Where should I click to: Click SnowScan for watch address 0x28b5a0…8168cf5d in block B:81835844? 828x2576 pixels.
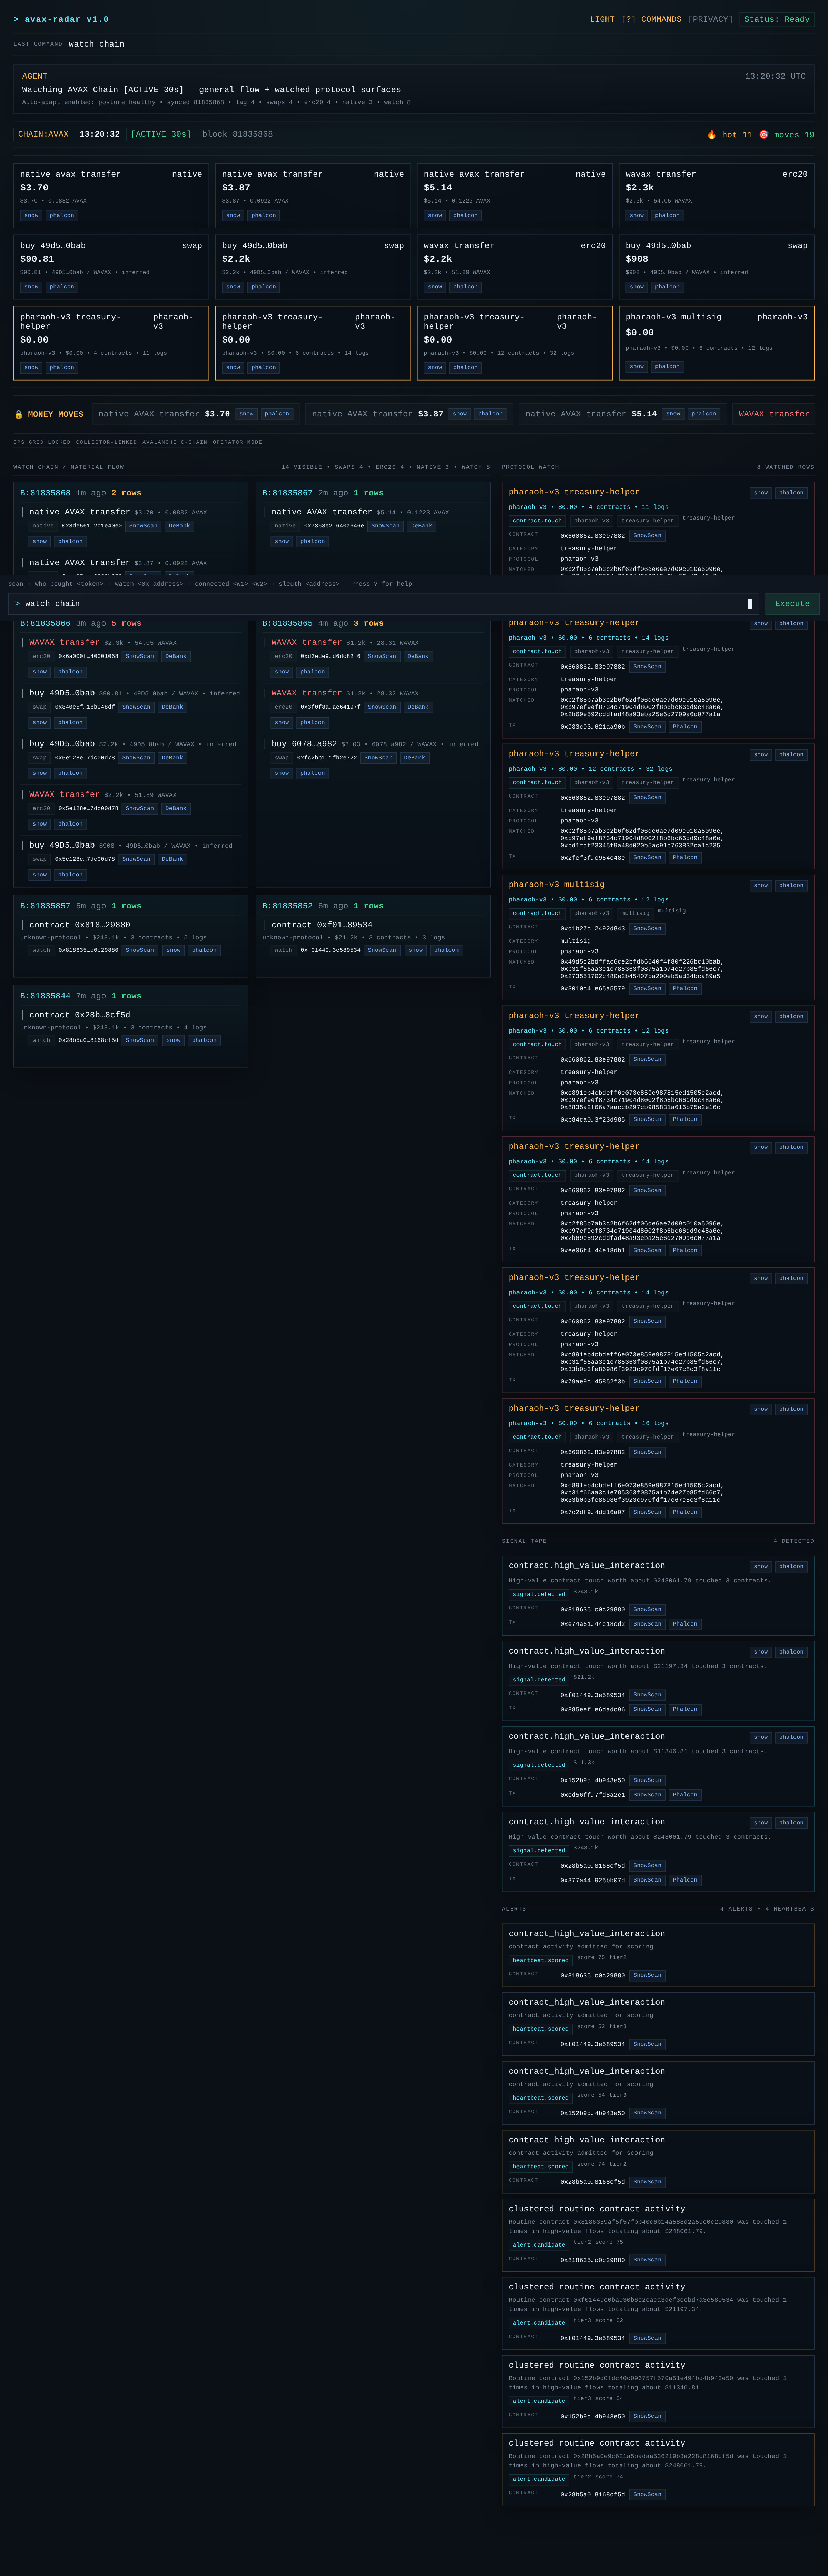click(140, 1041)
